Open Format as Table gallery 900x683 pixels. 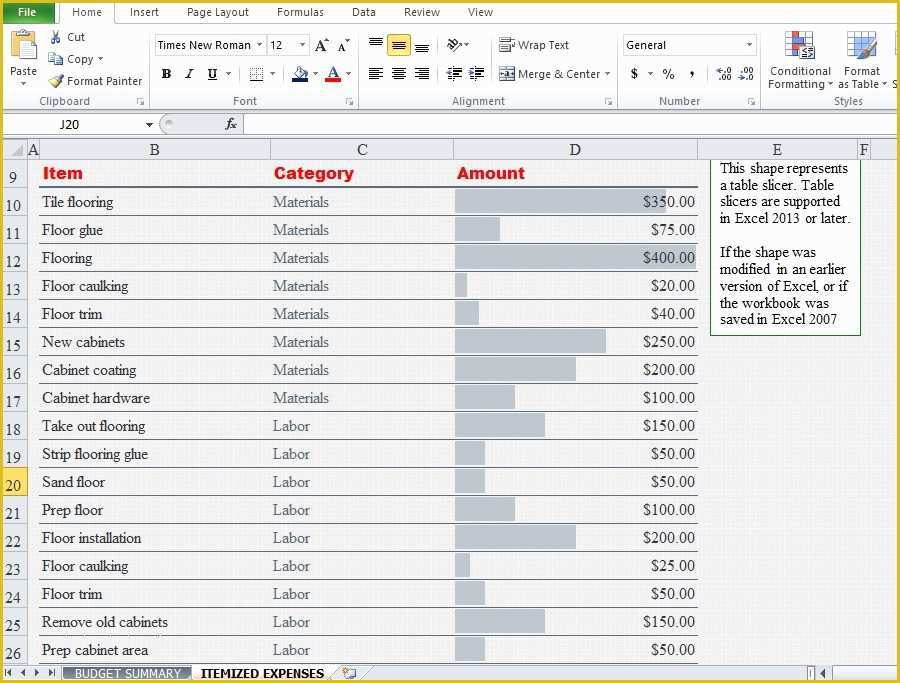(x=862, y=61)
